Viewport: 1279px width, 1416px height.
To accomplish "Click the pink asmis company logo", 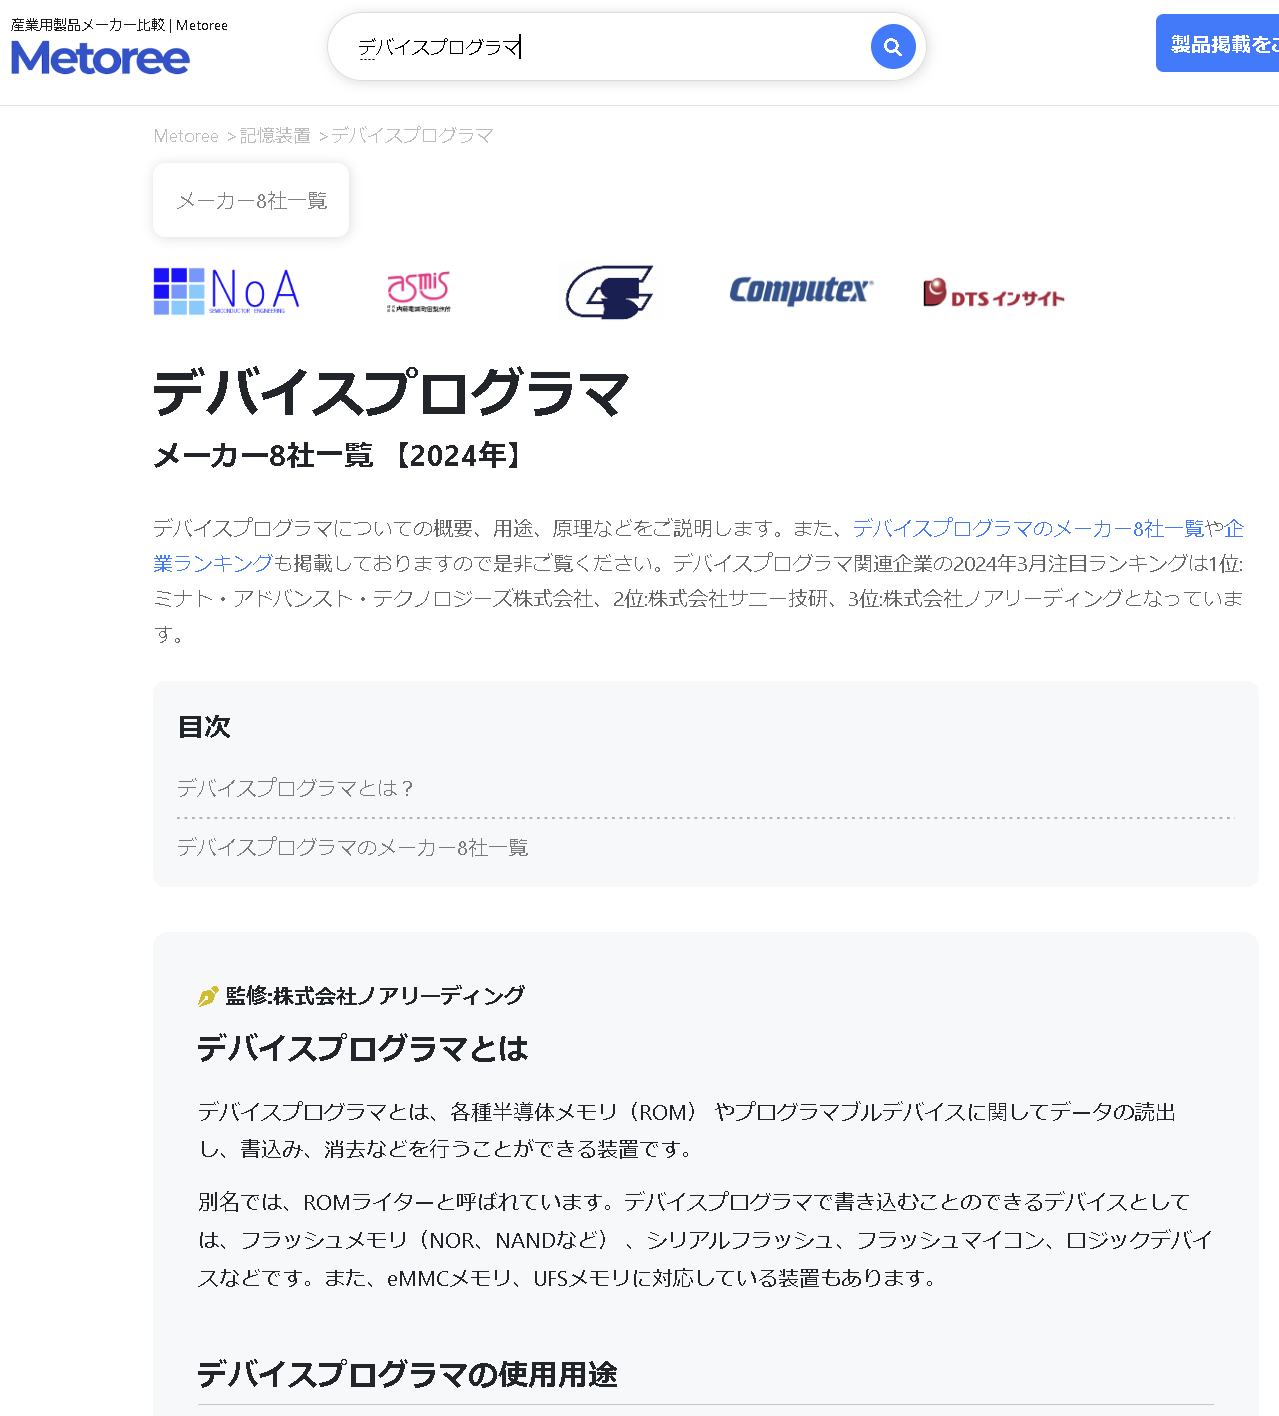I will click(419, 291).
